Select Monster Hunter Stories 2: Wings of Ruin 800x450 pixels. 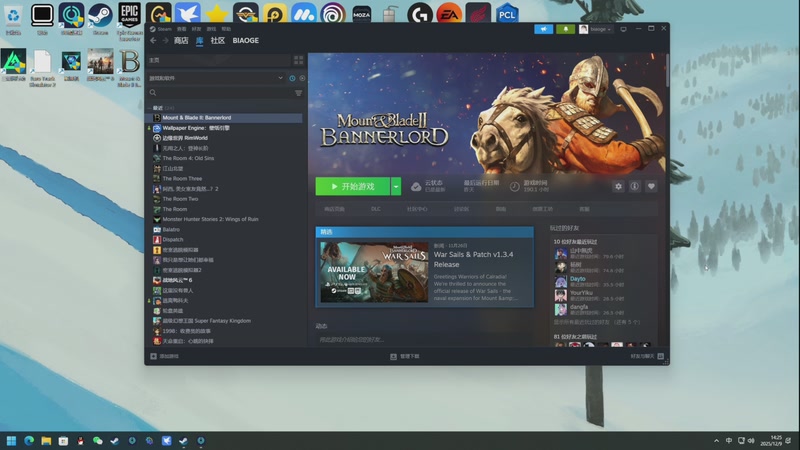[224, 219]
